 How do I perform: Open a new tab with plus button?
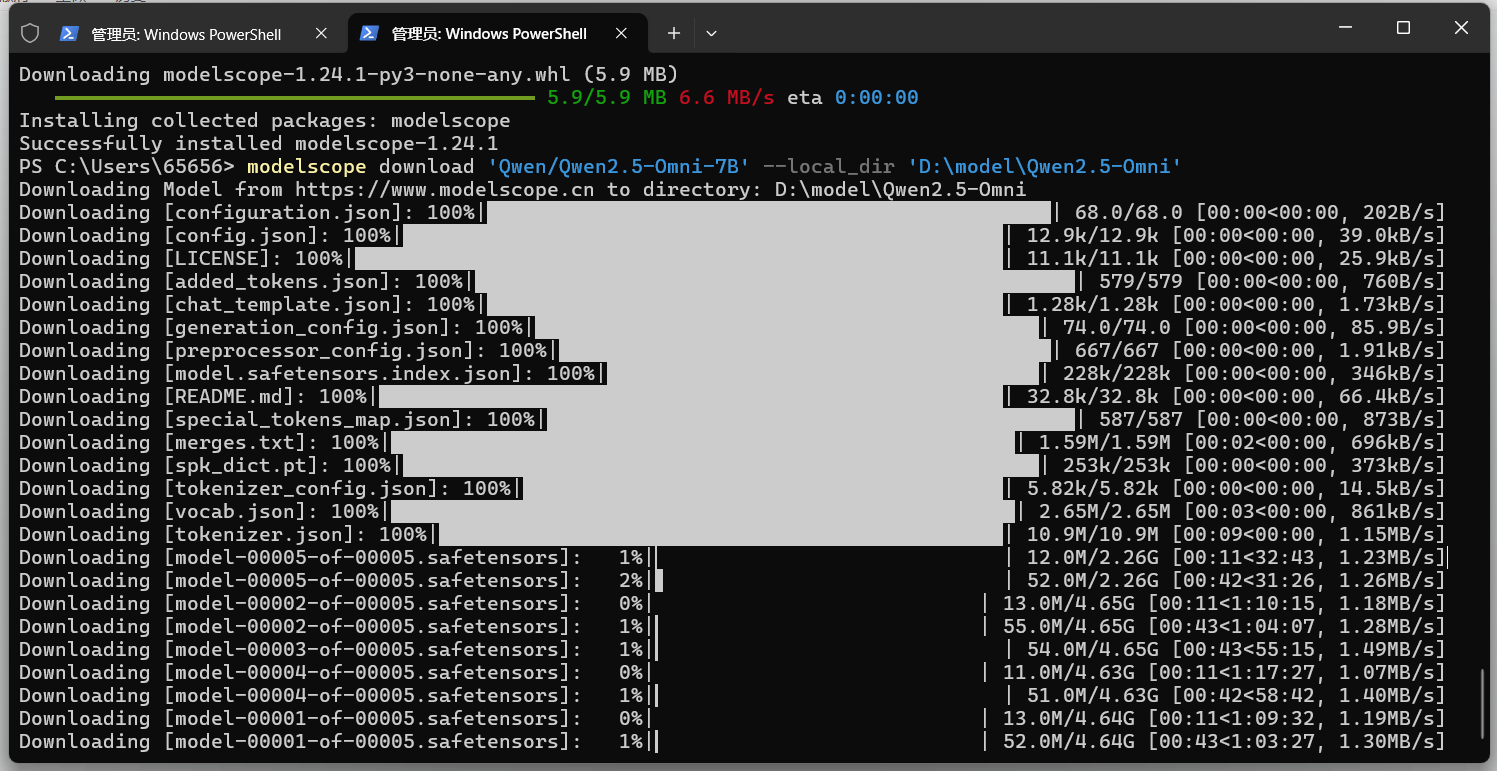pos(674,33)
